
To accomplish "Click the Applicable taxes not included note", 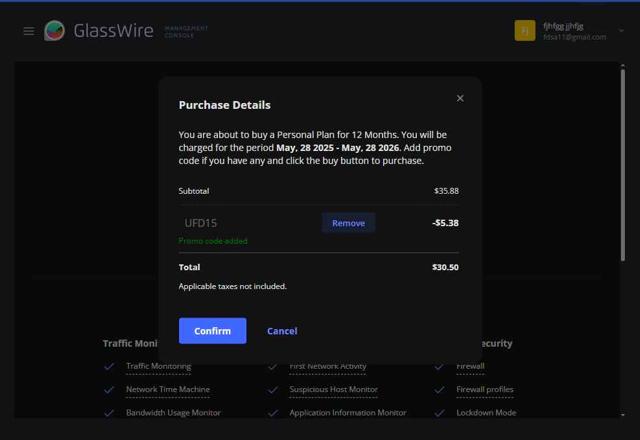I will tap(232, 287).
